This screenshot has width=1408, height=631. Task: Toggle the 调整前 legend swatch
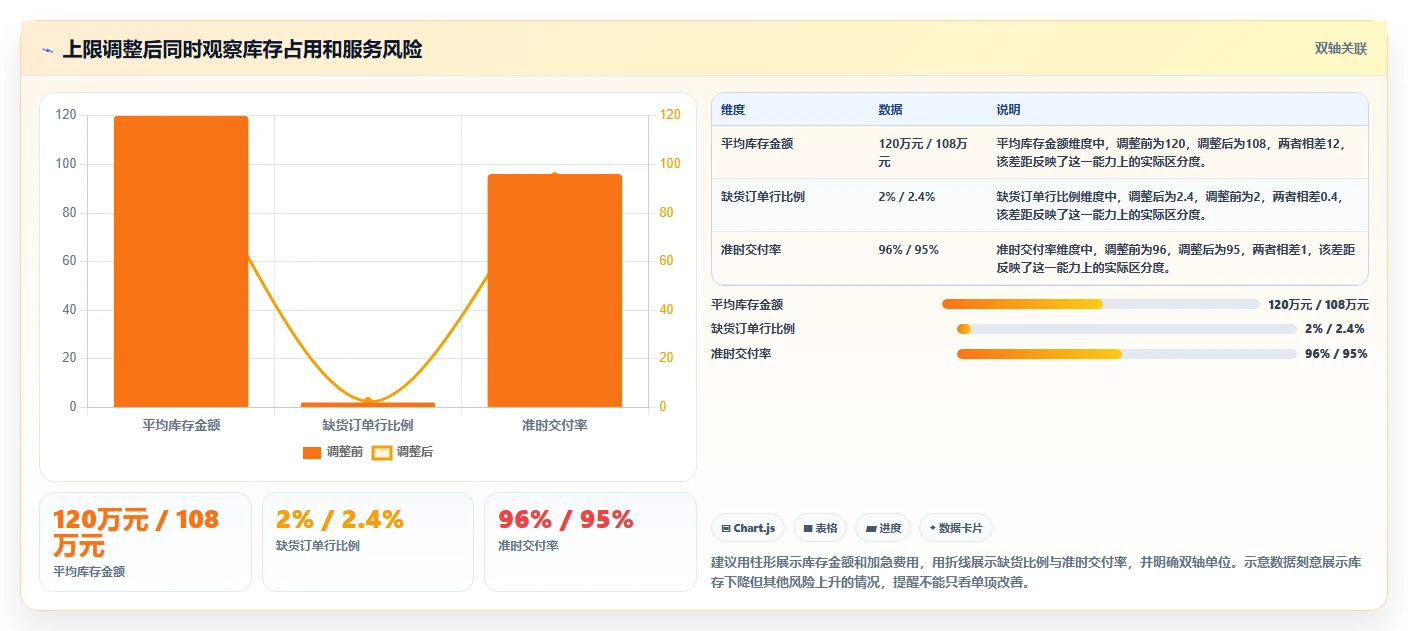312,453
